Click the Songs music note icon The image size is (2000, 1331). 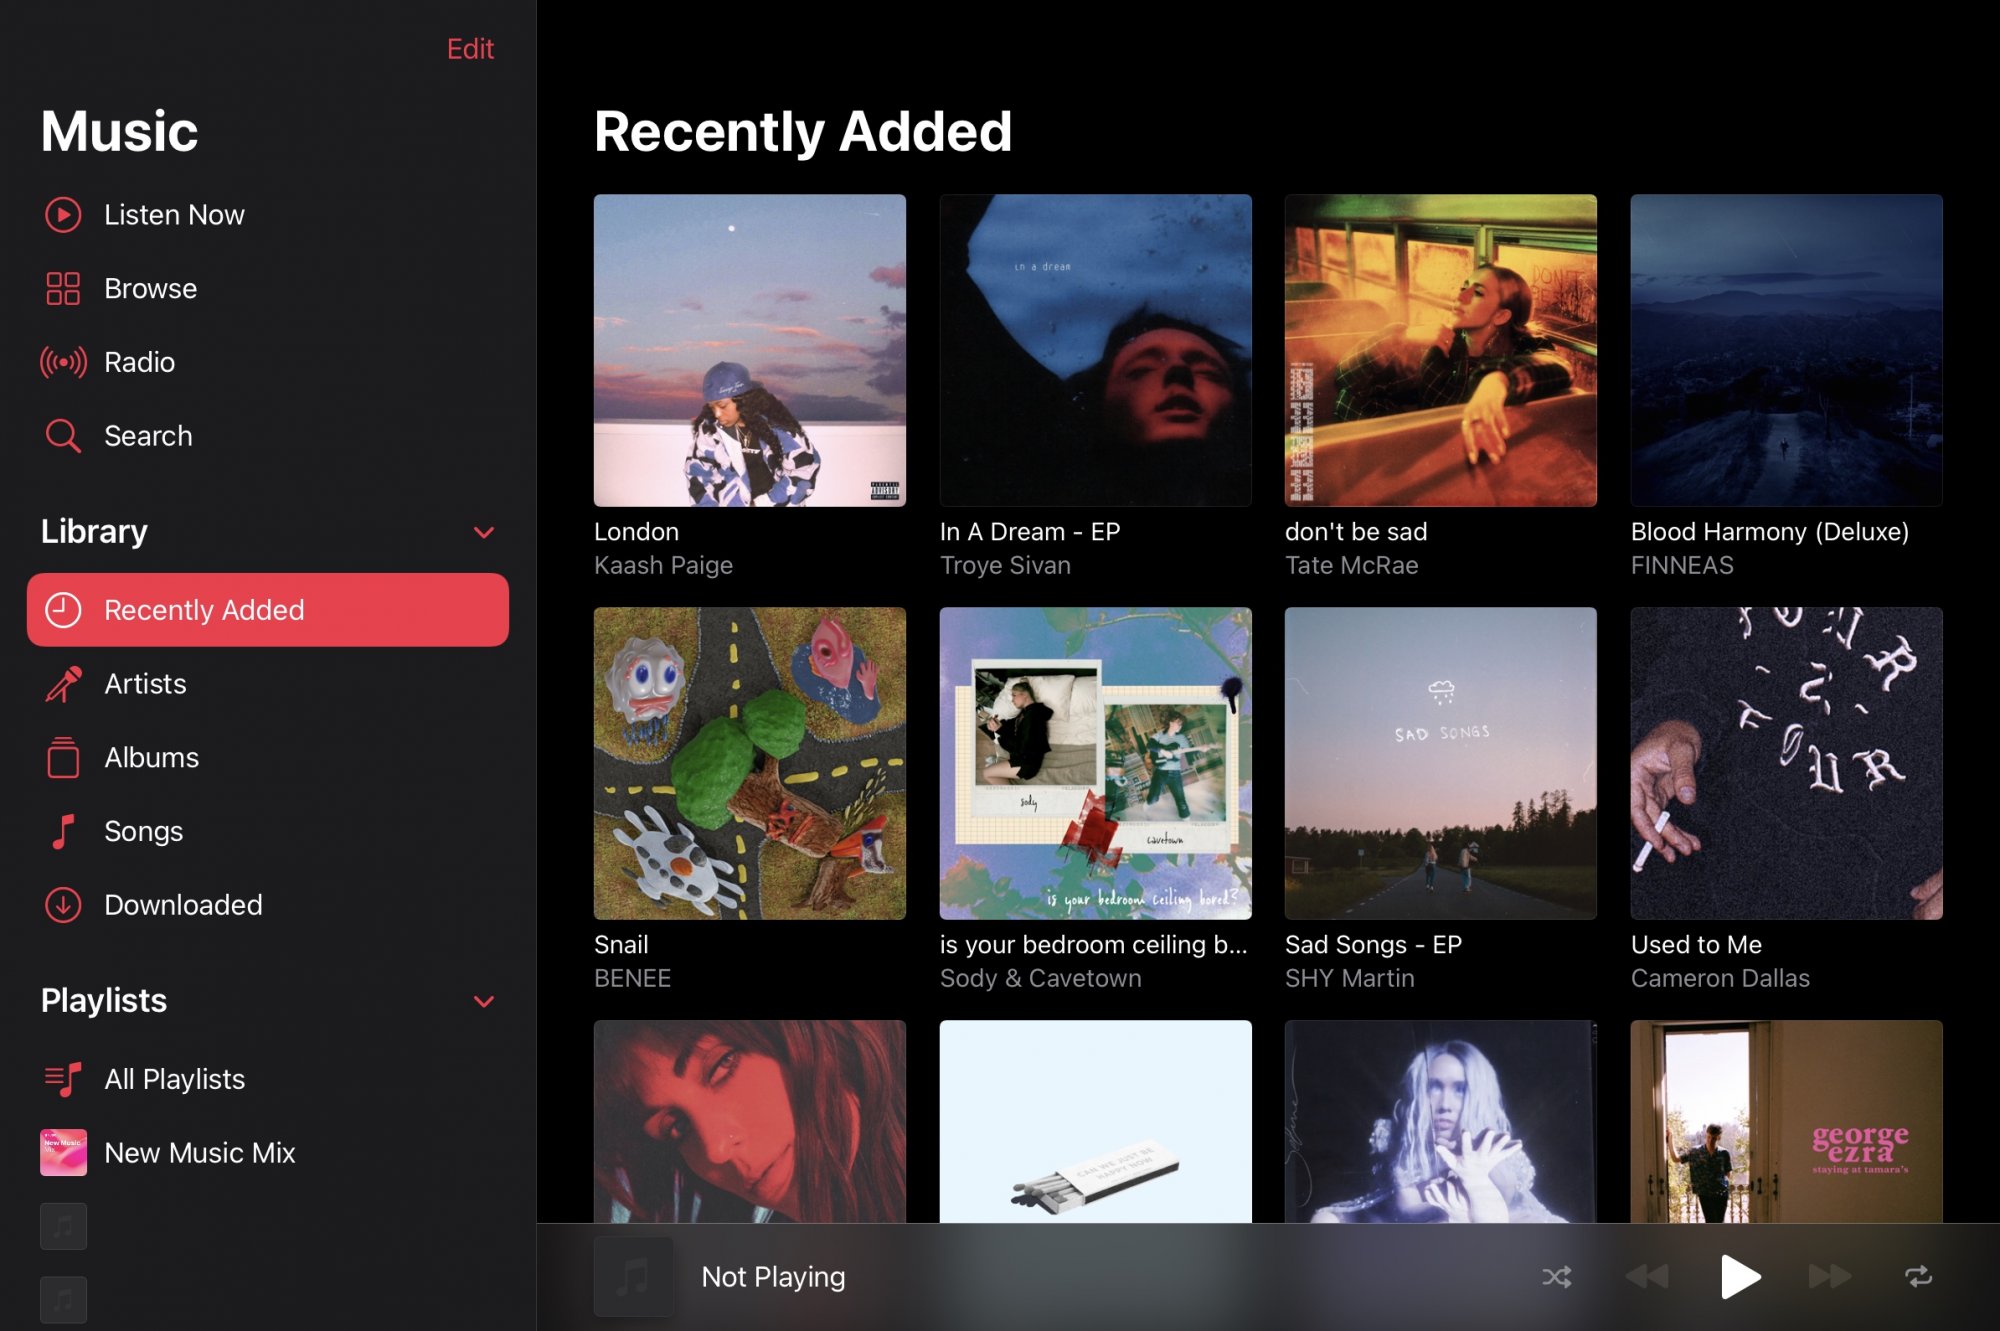(x=63, y=831)
